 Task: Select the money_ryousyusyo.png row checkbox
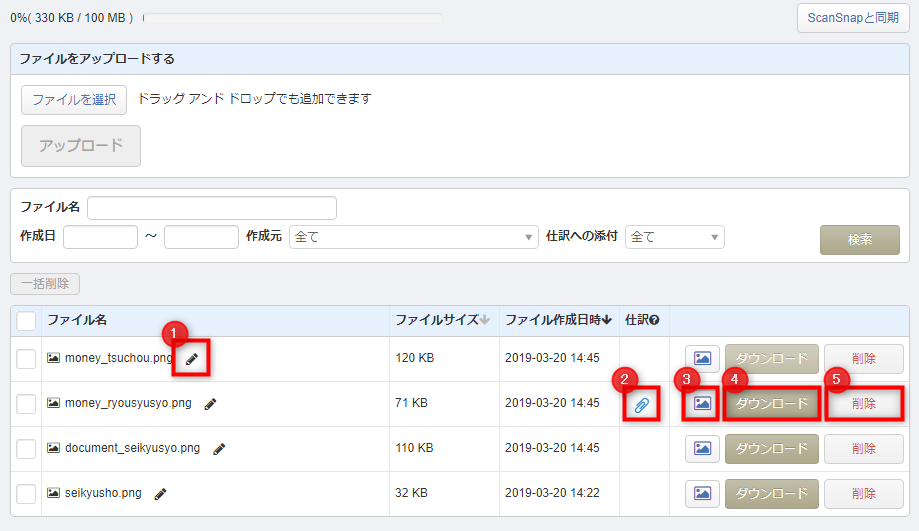click(x=26, y=404)
